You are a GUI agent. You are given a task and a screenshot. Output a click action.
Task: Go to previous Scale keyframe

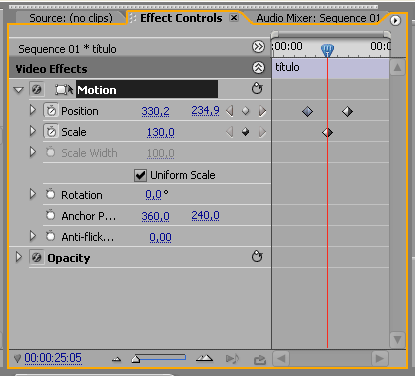tap(230, 132)
